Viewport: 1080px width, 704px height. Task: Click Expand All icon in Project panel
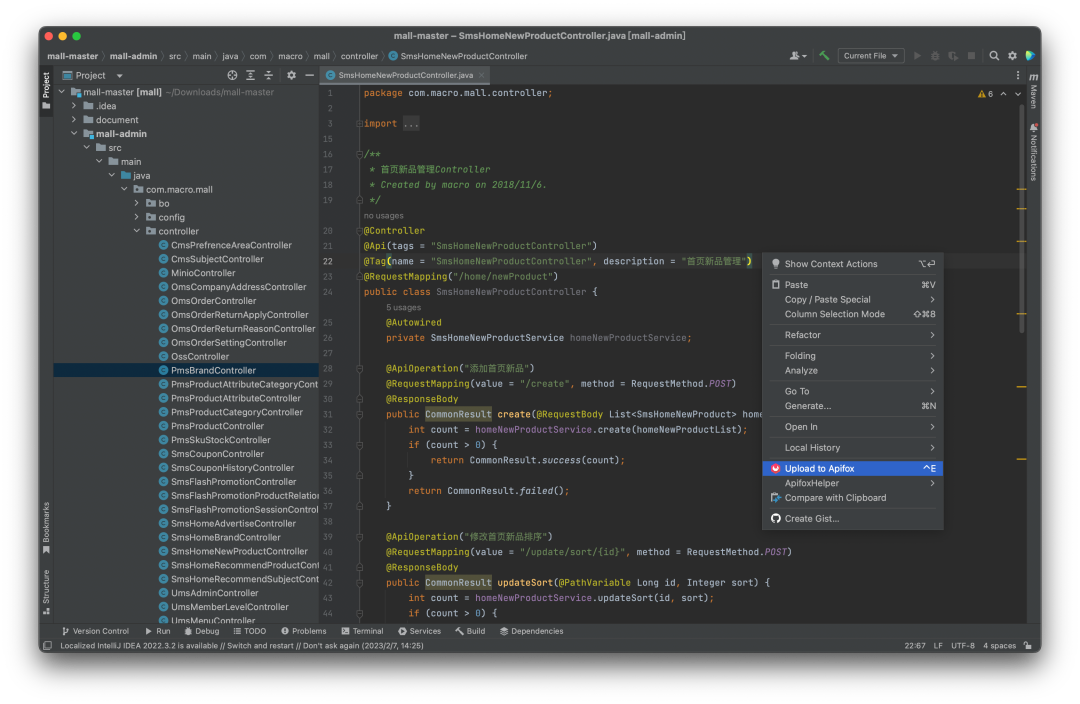point(251,75)
